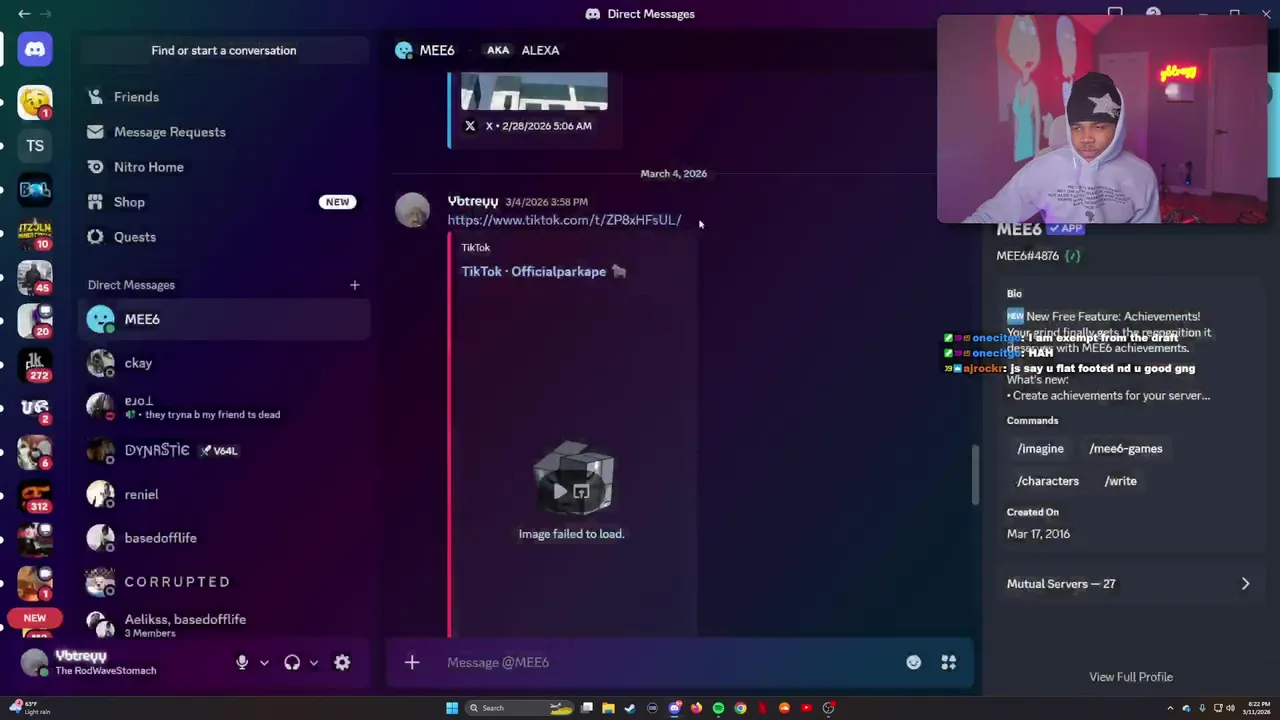Click the back arrow in title bar
Screen dimensions: 1280x720
24,14
